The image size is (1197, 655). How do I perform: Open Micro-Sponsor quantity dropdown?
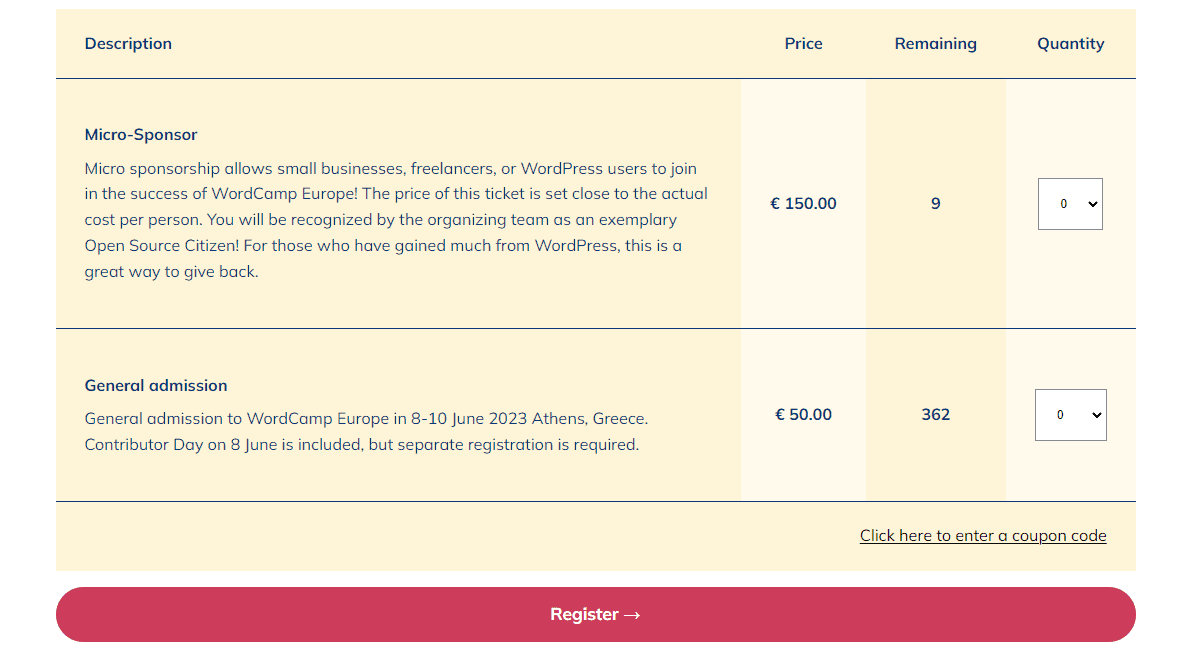(x=1070, y=204)
